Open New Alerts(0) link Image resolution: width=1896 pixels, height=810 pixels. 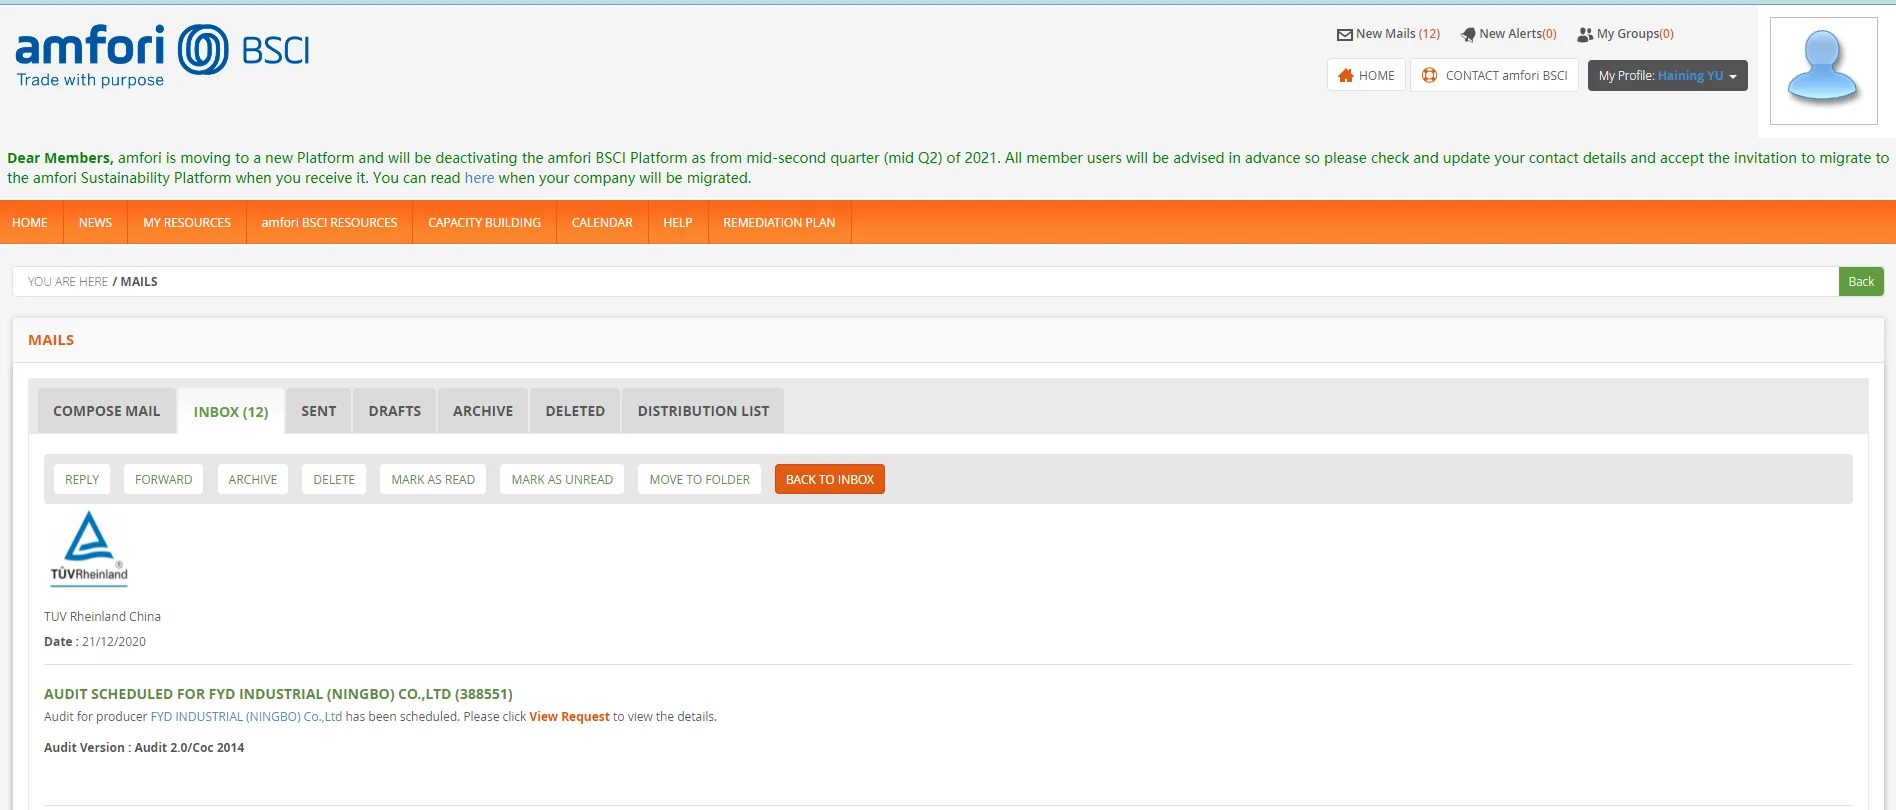point(1518,34)
